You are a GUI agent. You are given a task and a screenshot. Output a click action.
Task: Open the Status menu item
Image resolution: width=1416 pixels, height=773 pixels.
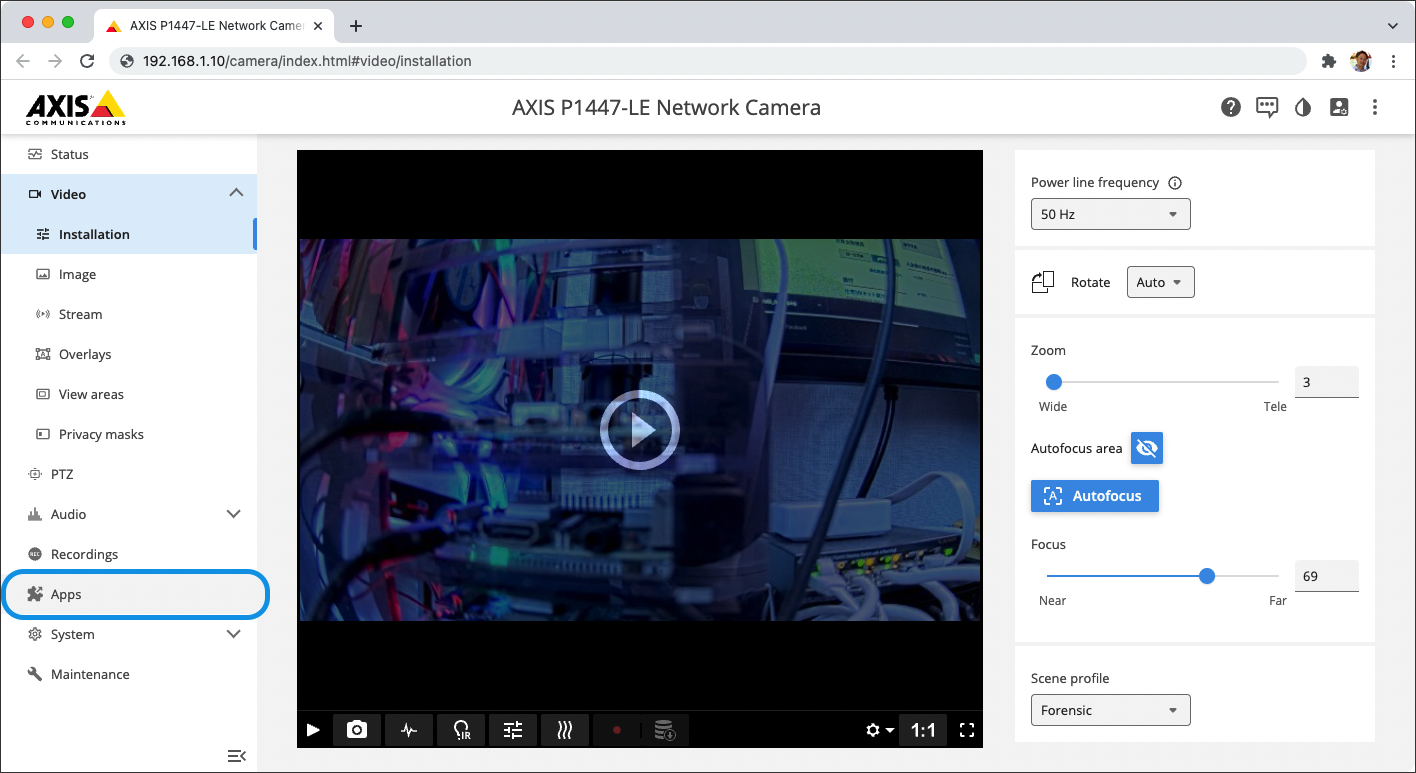tap(128, 154)
